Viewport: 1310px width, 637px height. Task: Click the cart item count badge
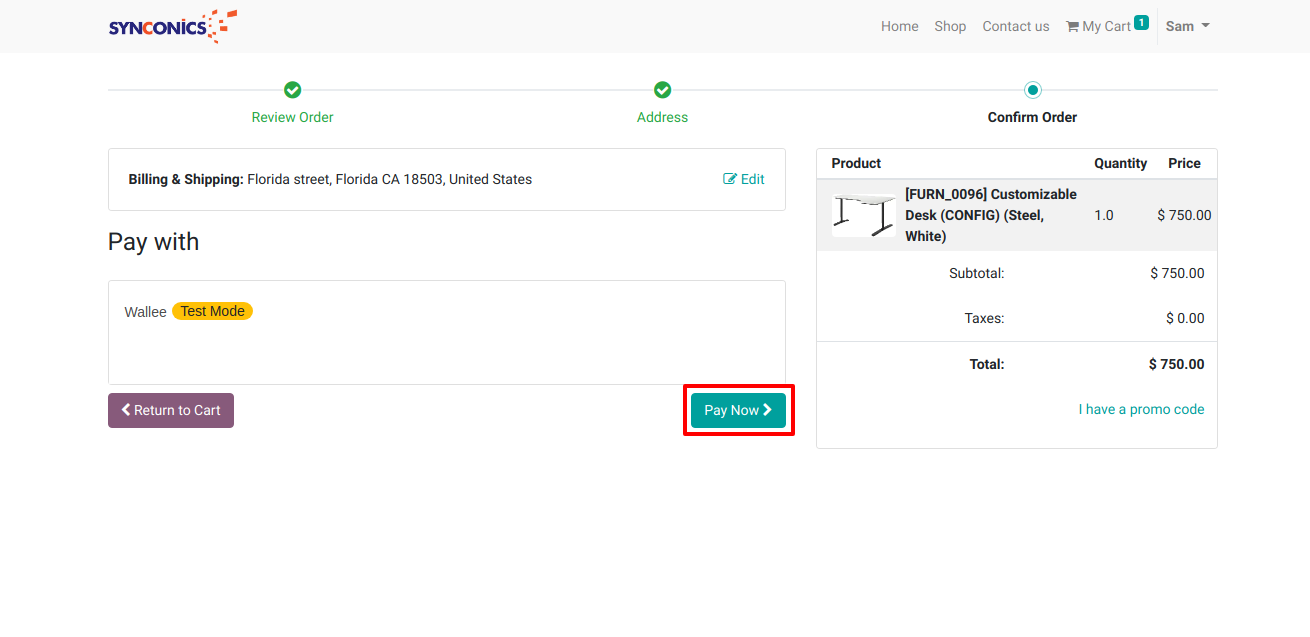tap(1141, 22)
